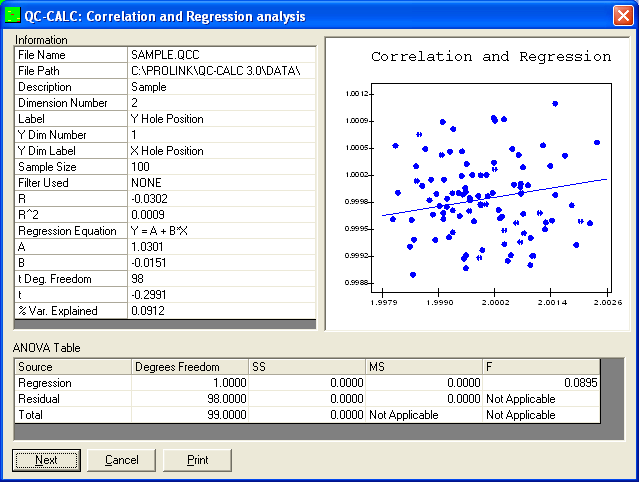Select the Regression row in ANOVA table
This screenshot has height=482, width=639.
(307, 383)
